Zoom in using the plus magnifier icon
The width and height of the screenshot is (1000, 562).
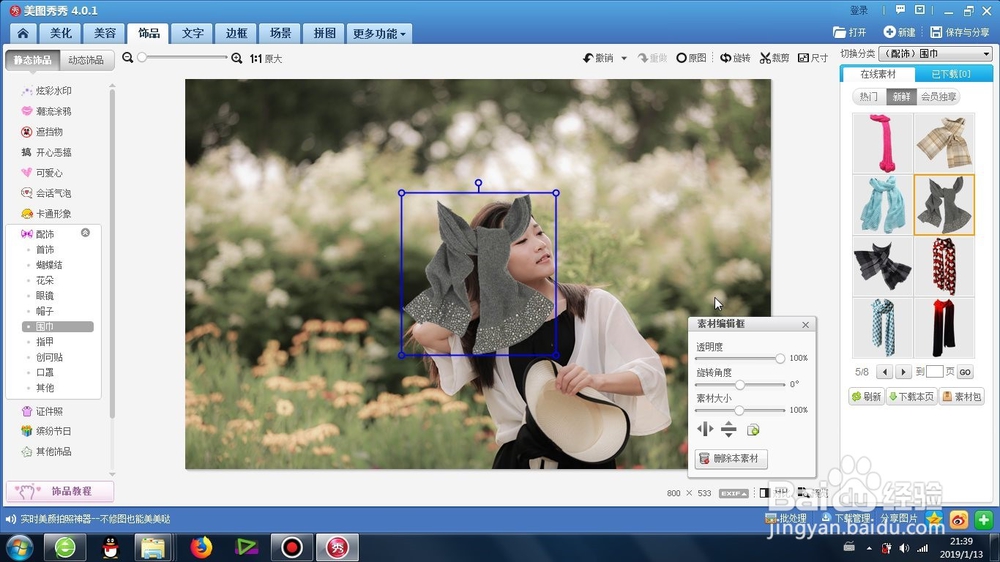237,58
